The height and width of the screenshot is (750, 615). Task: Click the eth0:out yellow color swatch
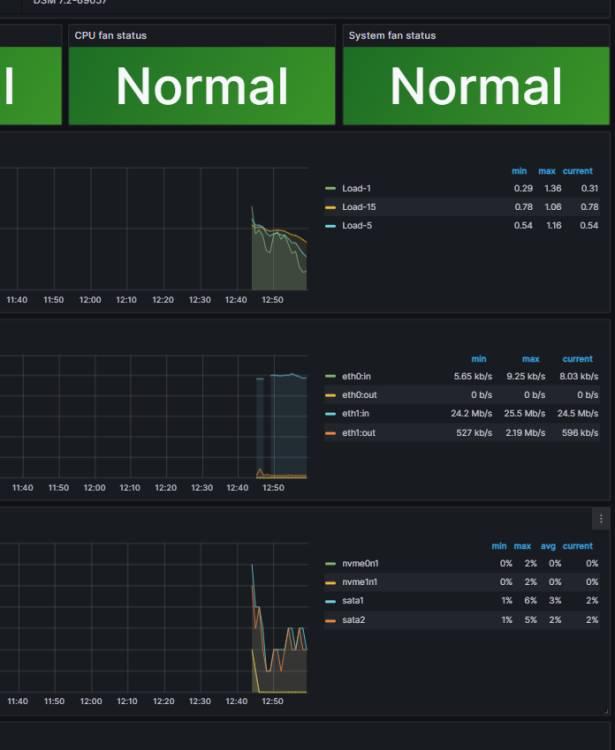point(330,395)
